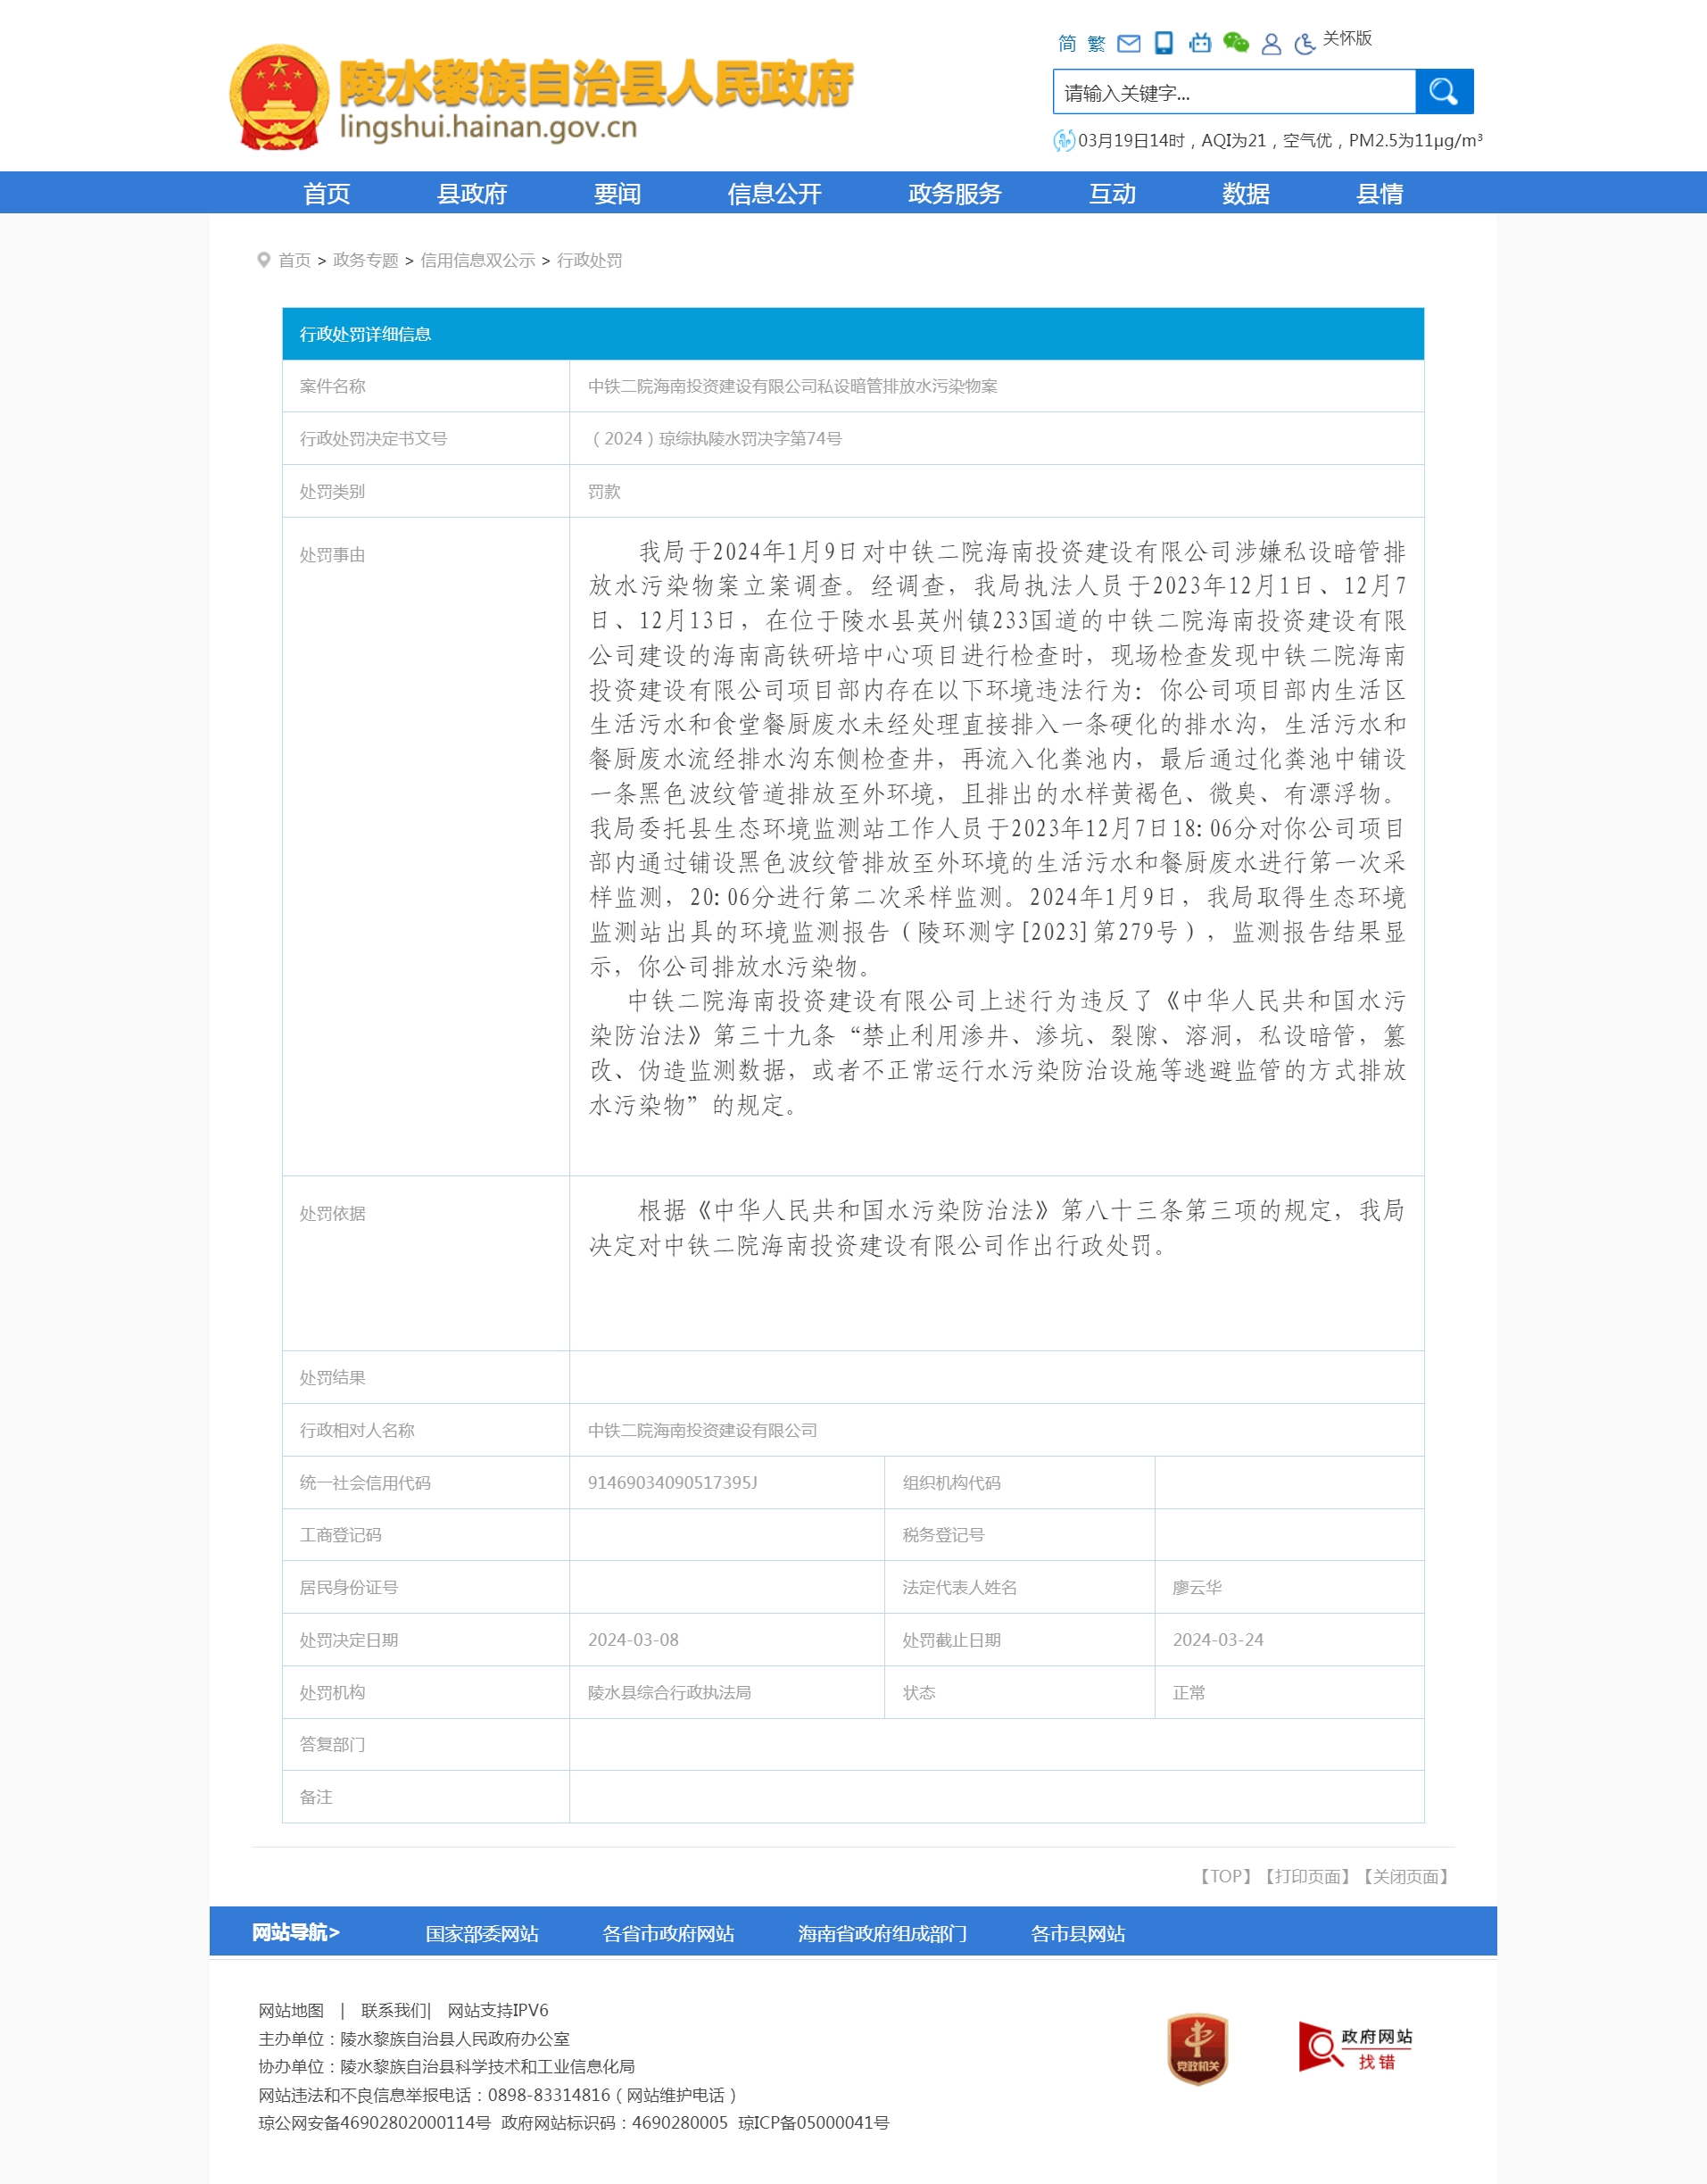Open the robot assistant icon

[1199, 42]
